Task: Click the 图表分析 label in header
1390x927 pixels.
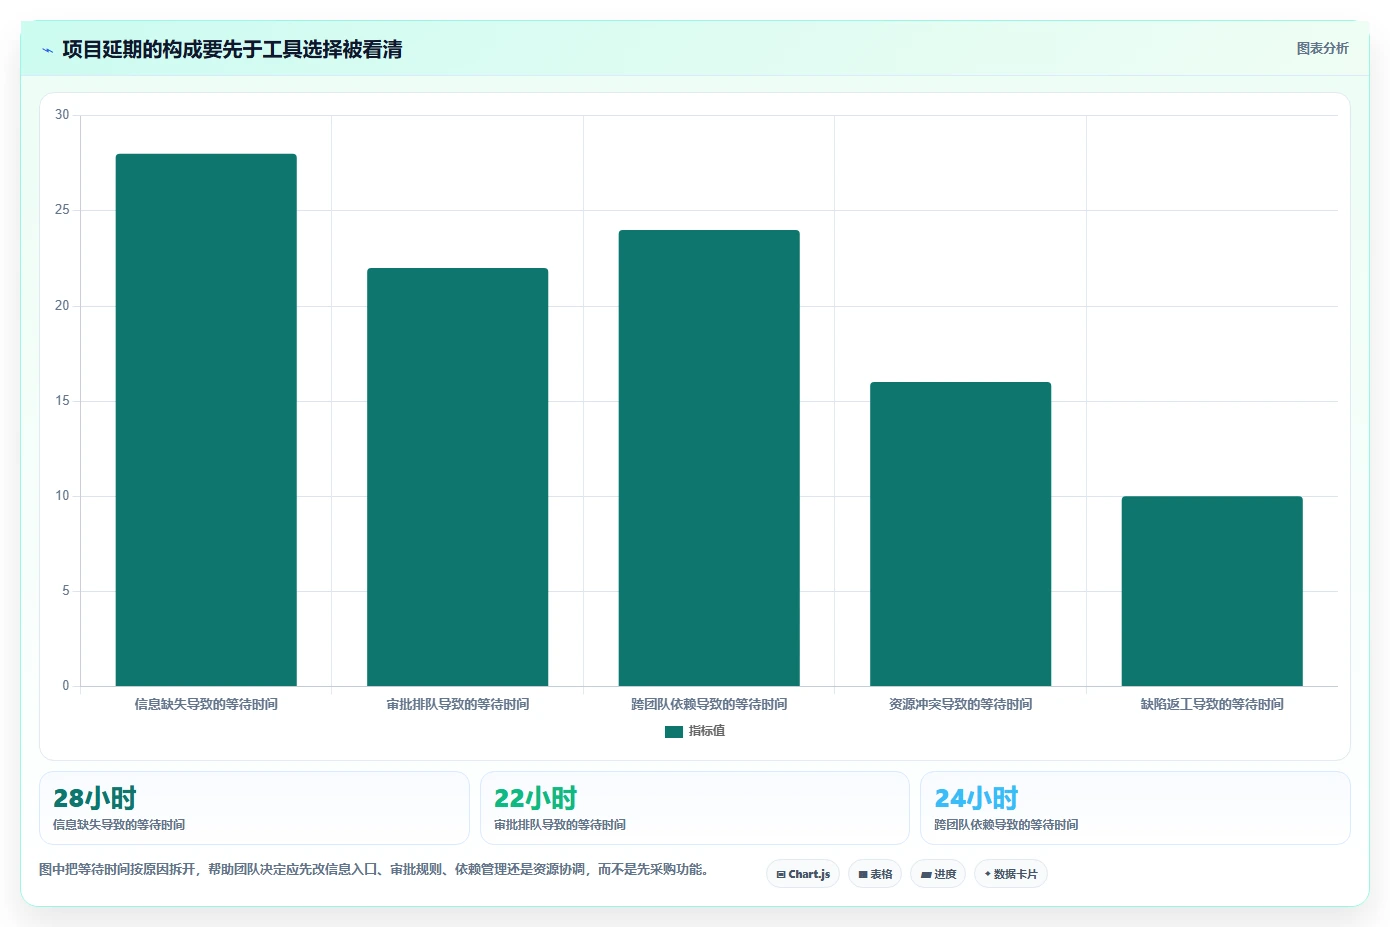Action: (1322, 48)
